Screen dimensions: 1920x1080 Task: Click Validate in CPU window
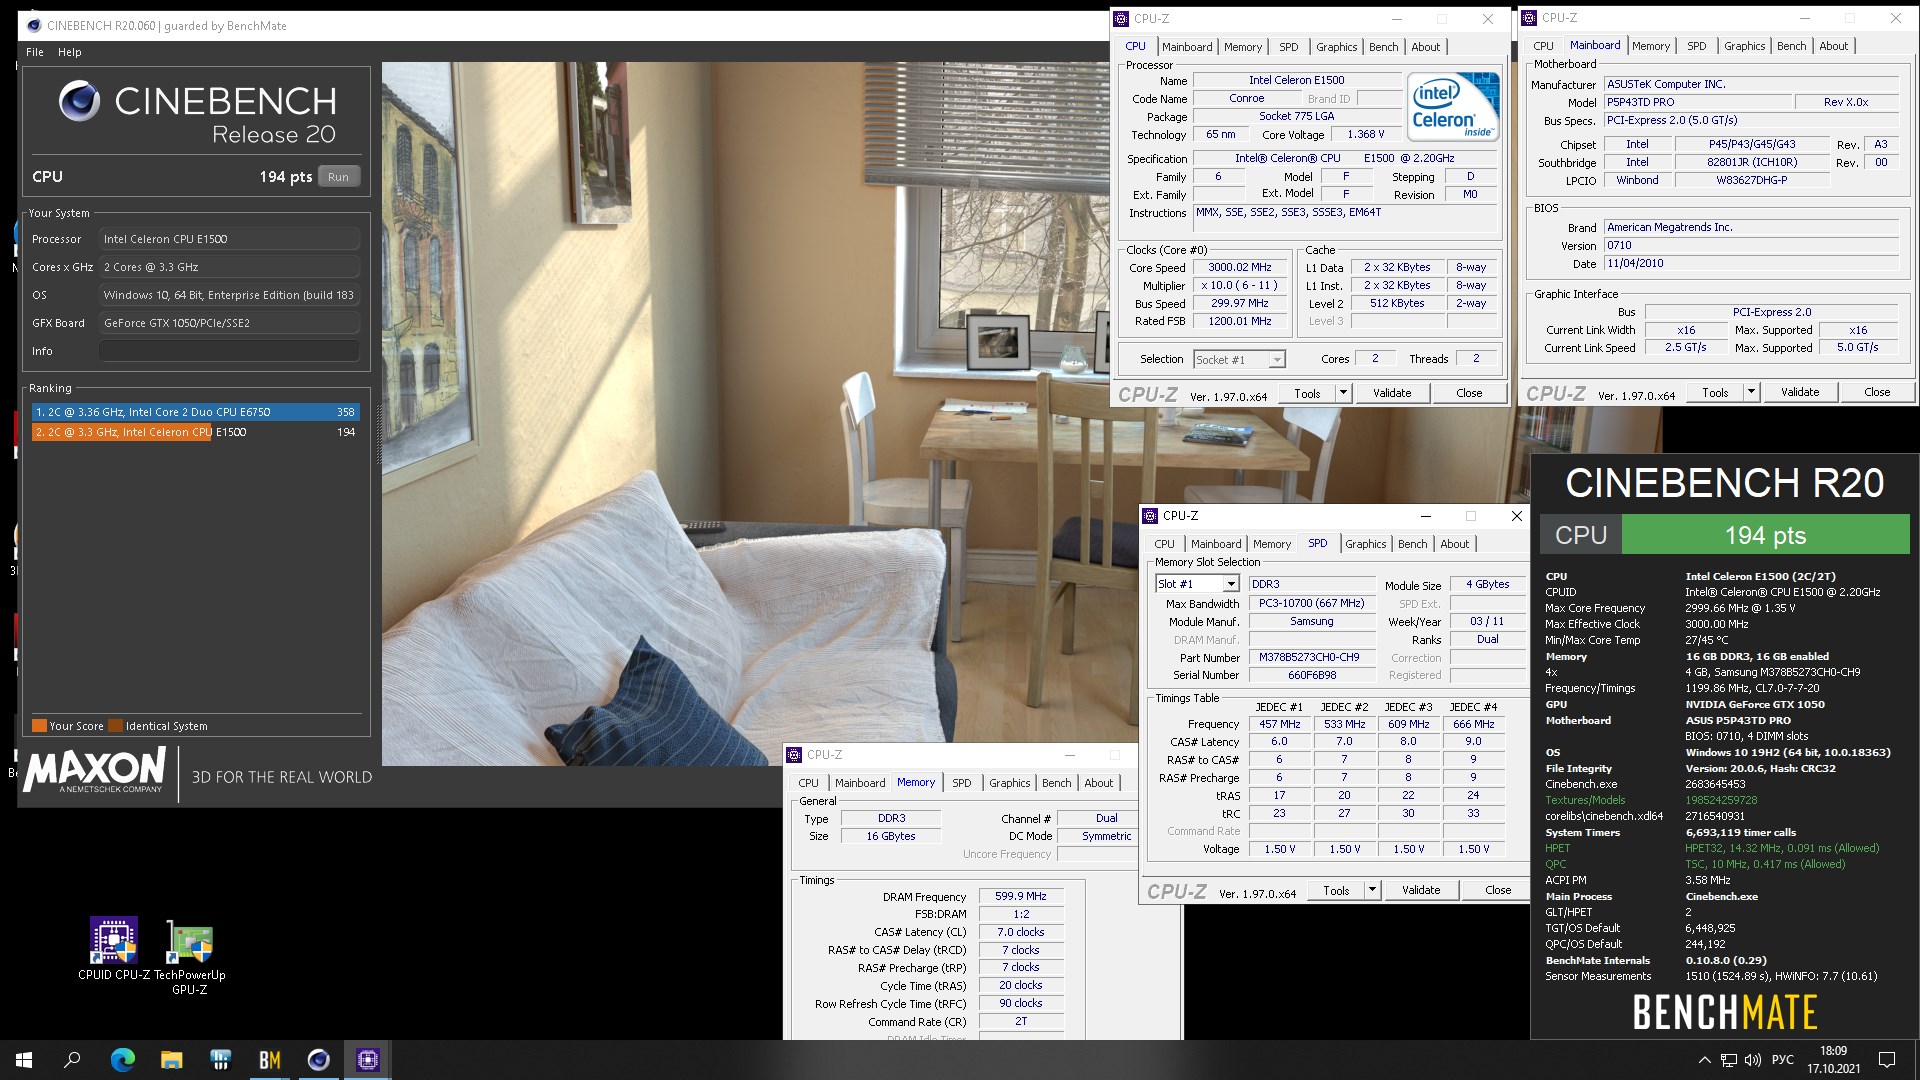coord(1392,393)
